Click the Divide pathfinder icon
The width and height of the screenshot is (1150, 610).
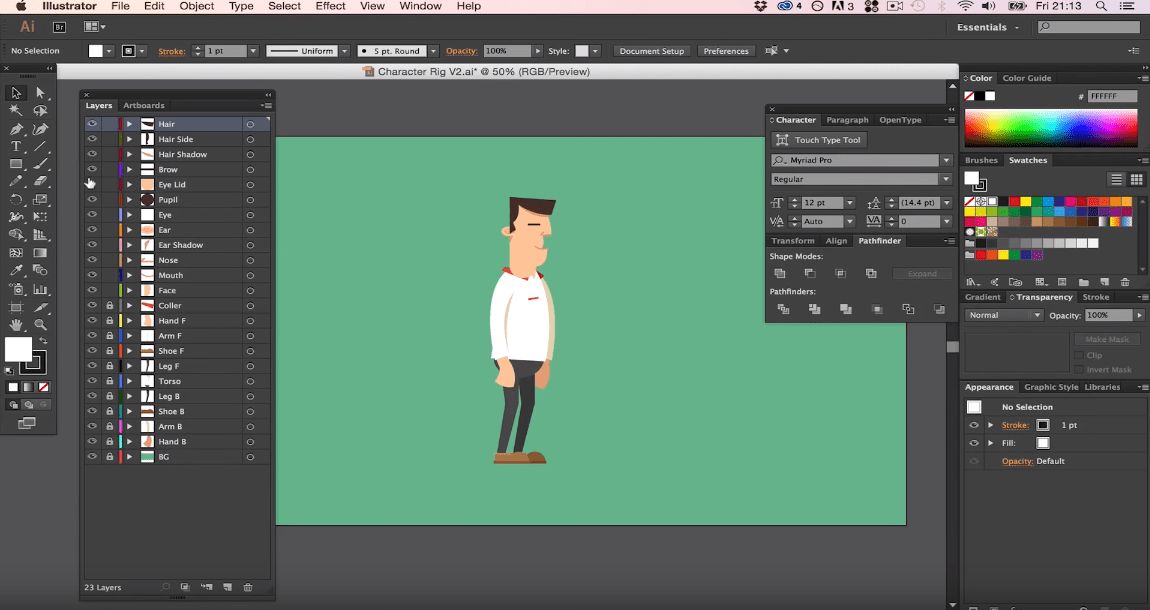[x=783, y=309]
